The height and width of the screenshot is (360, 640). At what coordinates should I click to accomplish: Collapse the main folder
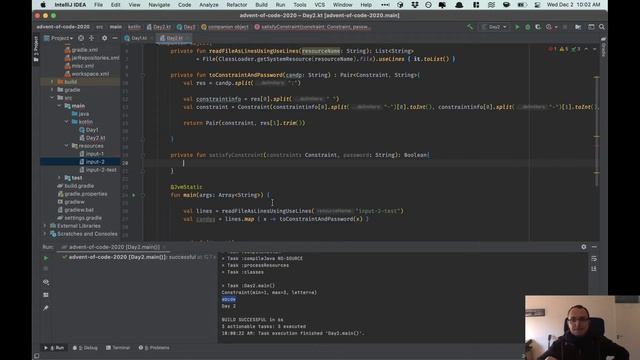[x=59, y=106]
